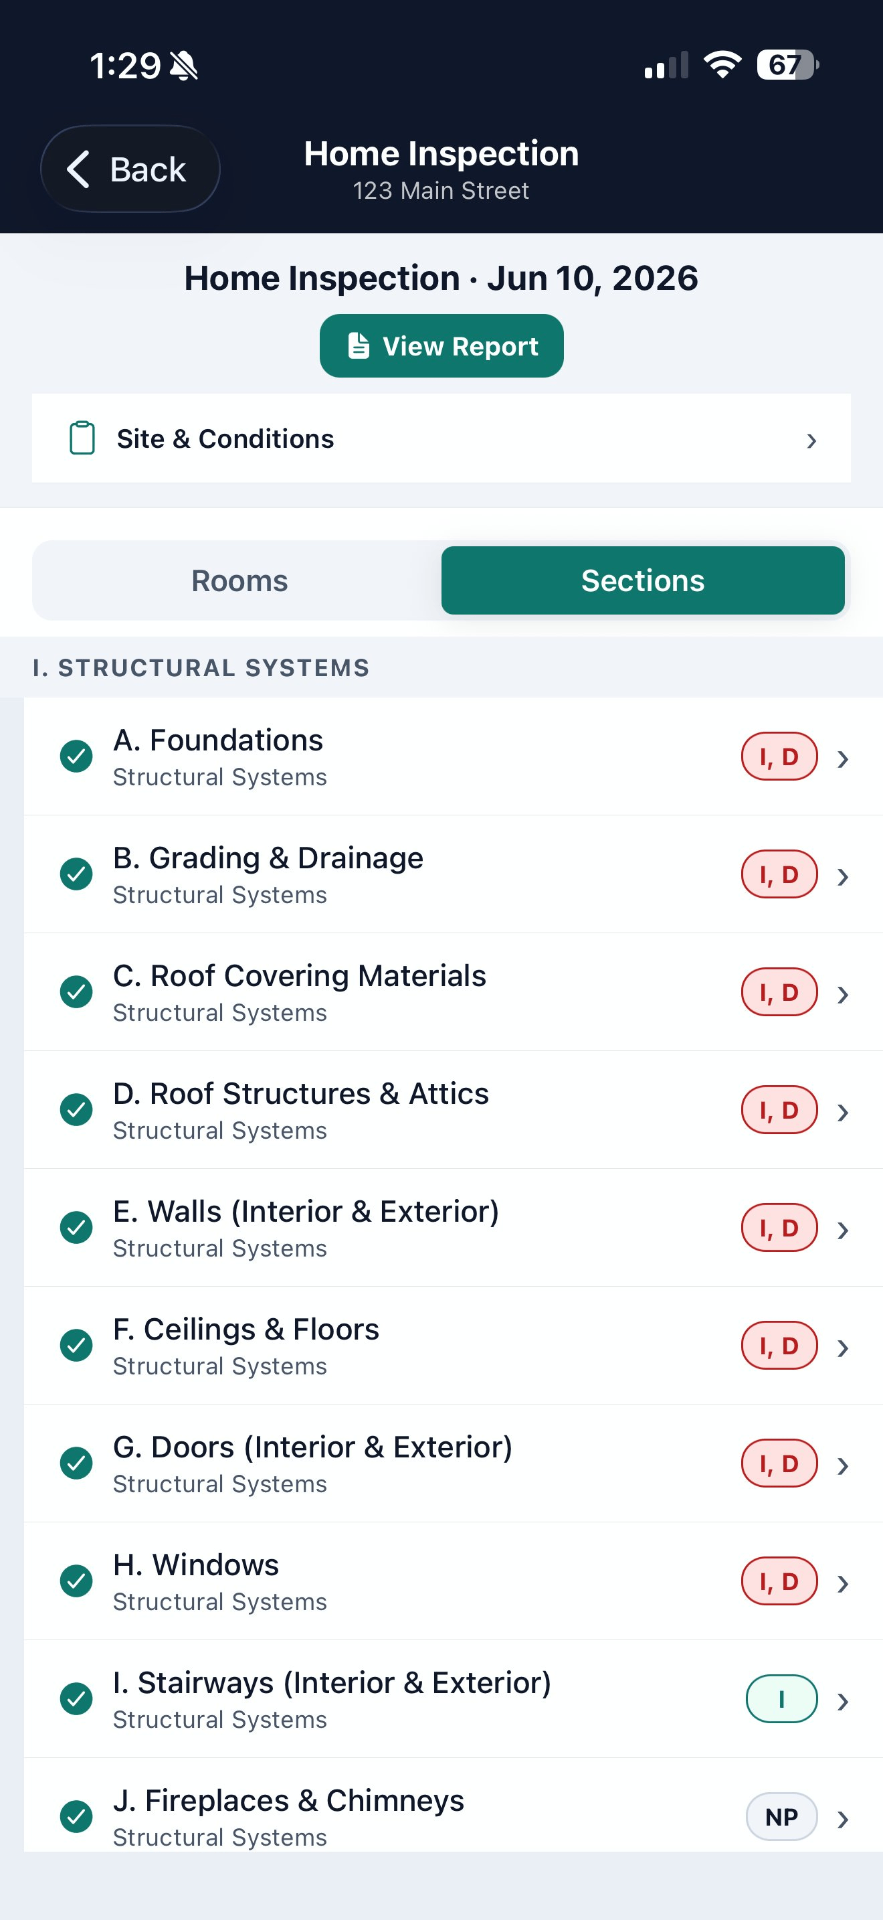Viewport: 883px width, 1920px height.
Task: Click the I, D badge for Windows
Action: pyautogui.click(x=779, y=1581)
